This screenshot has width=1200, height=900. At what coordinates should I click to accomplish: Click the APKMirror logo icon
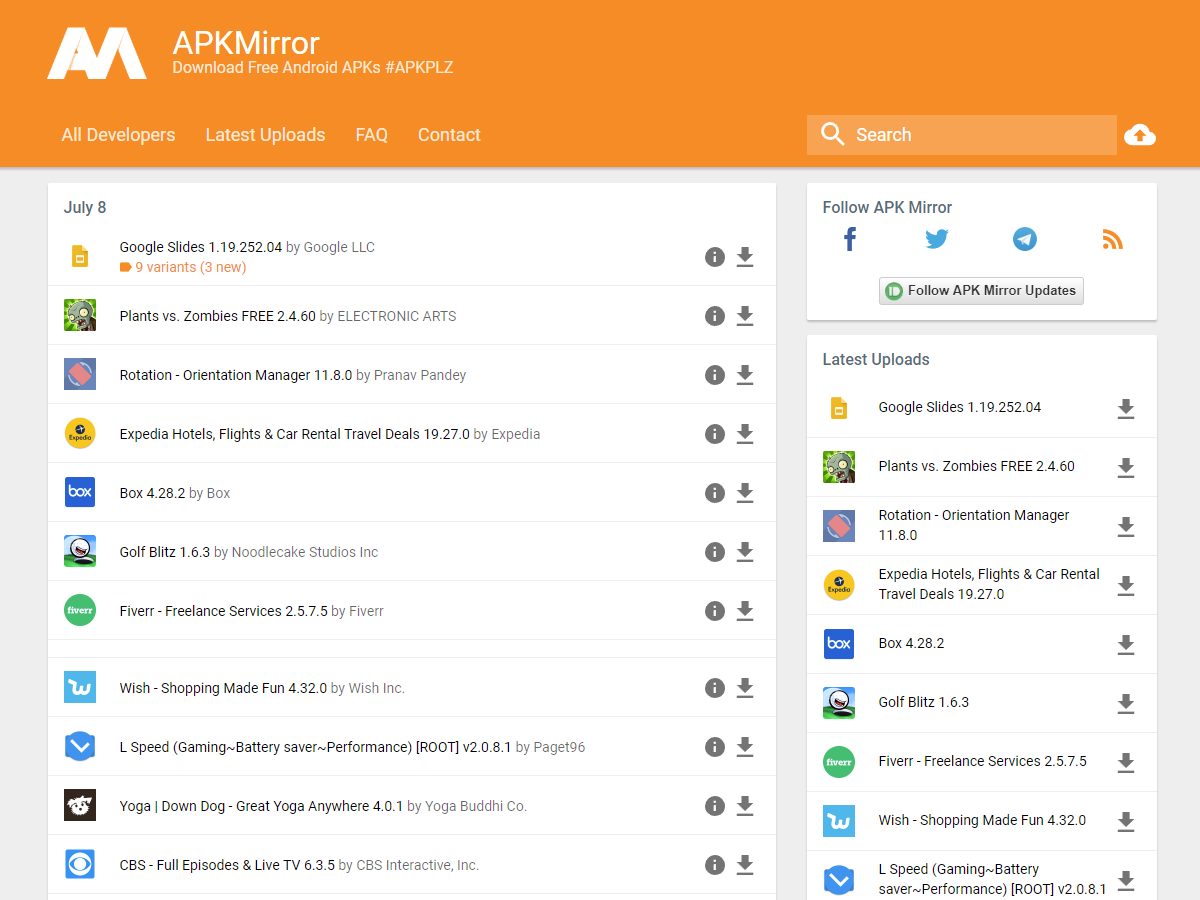pyautogui.click(x=97, y=54)
